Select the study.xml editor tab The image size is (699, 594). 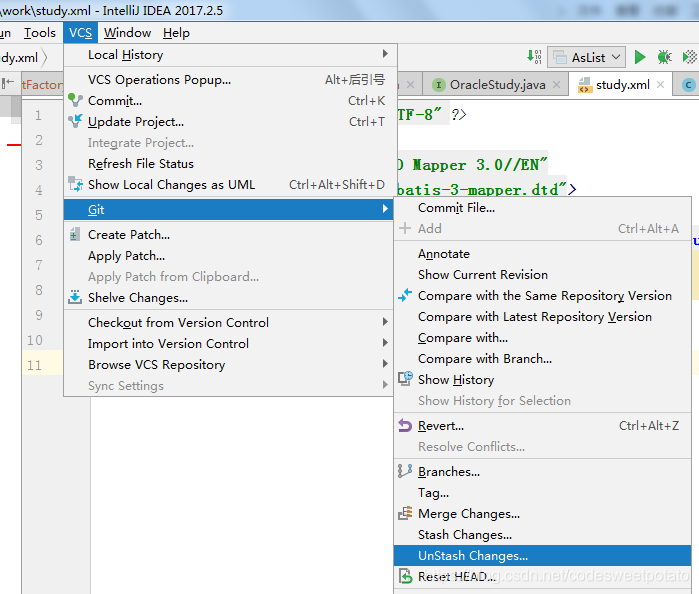tap(622, 84)
